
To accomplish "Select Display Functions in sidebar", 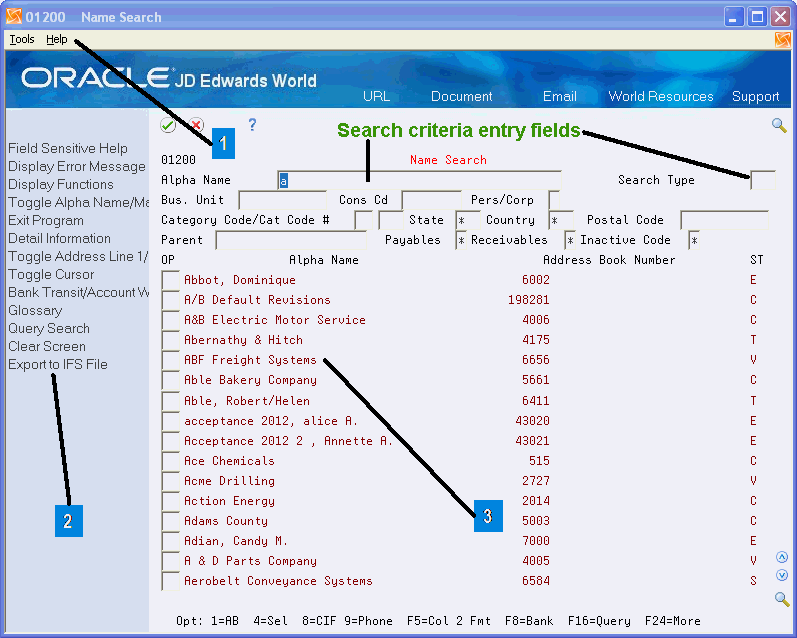I will 60,184.
